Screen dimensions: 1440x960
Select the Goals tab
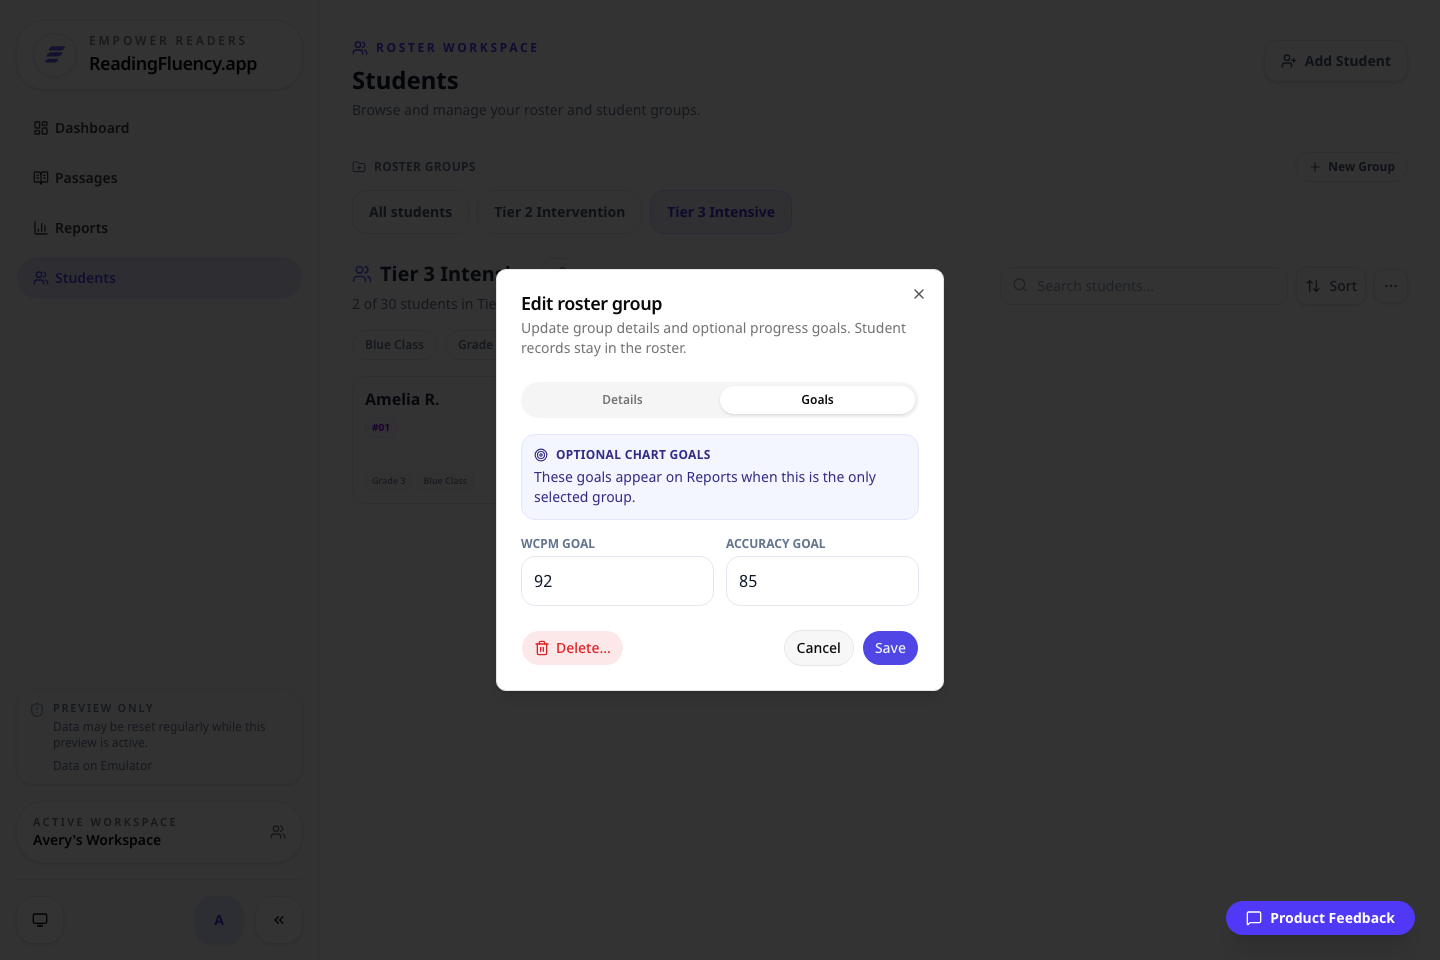(817, 400)
